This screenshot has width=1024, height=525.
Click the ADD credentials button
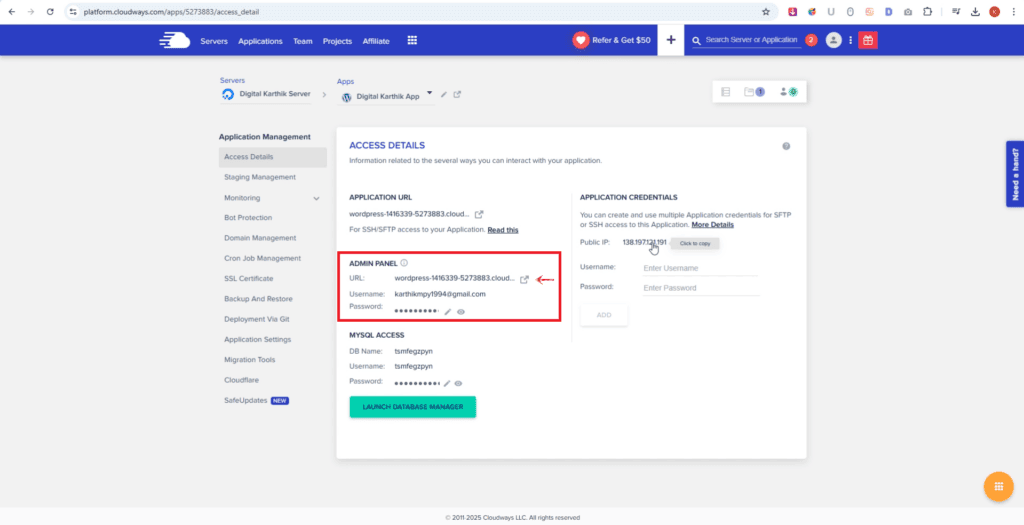[x=604, y=315]
